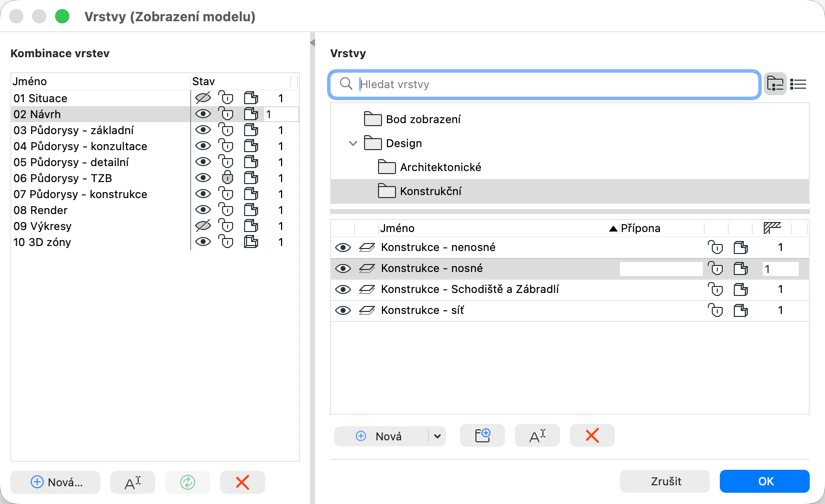Create a new layer combination with Nová...
Screen dimensions: 825x504
(x=55, y=482)
